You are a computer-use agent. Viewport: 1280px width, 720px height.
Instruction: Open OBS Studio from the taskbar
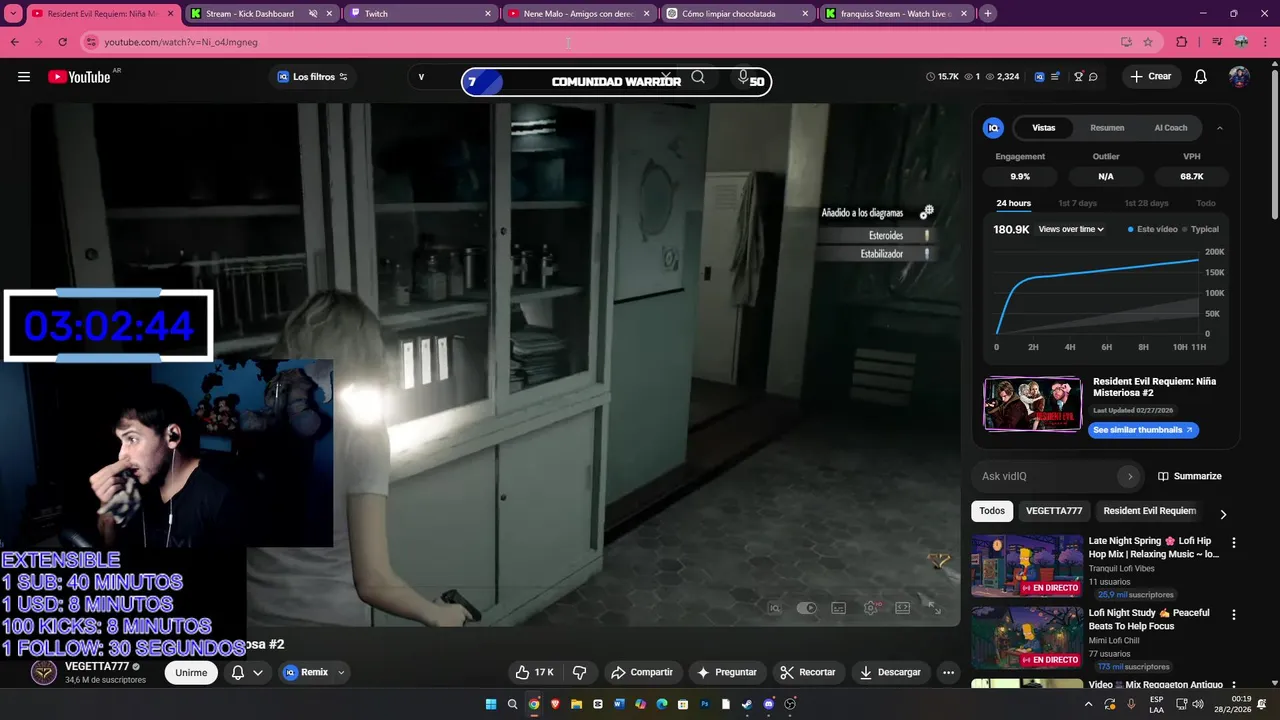[790, 704]
